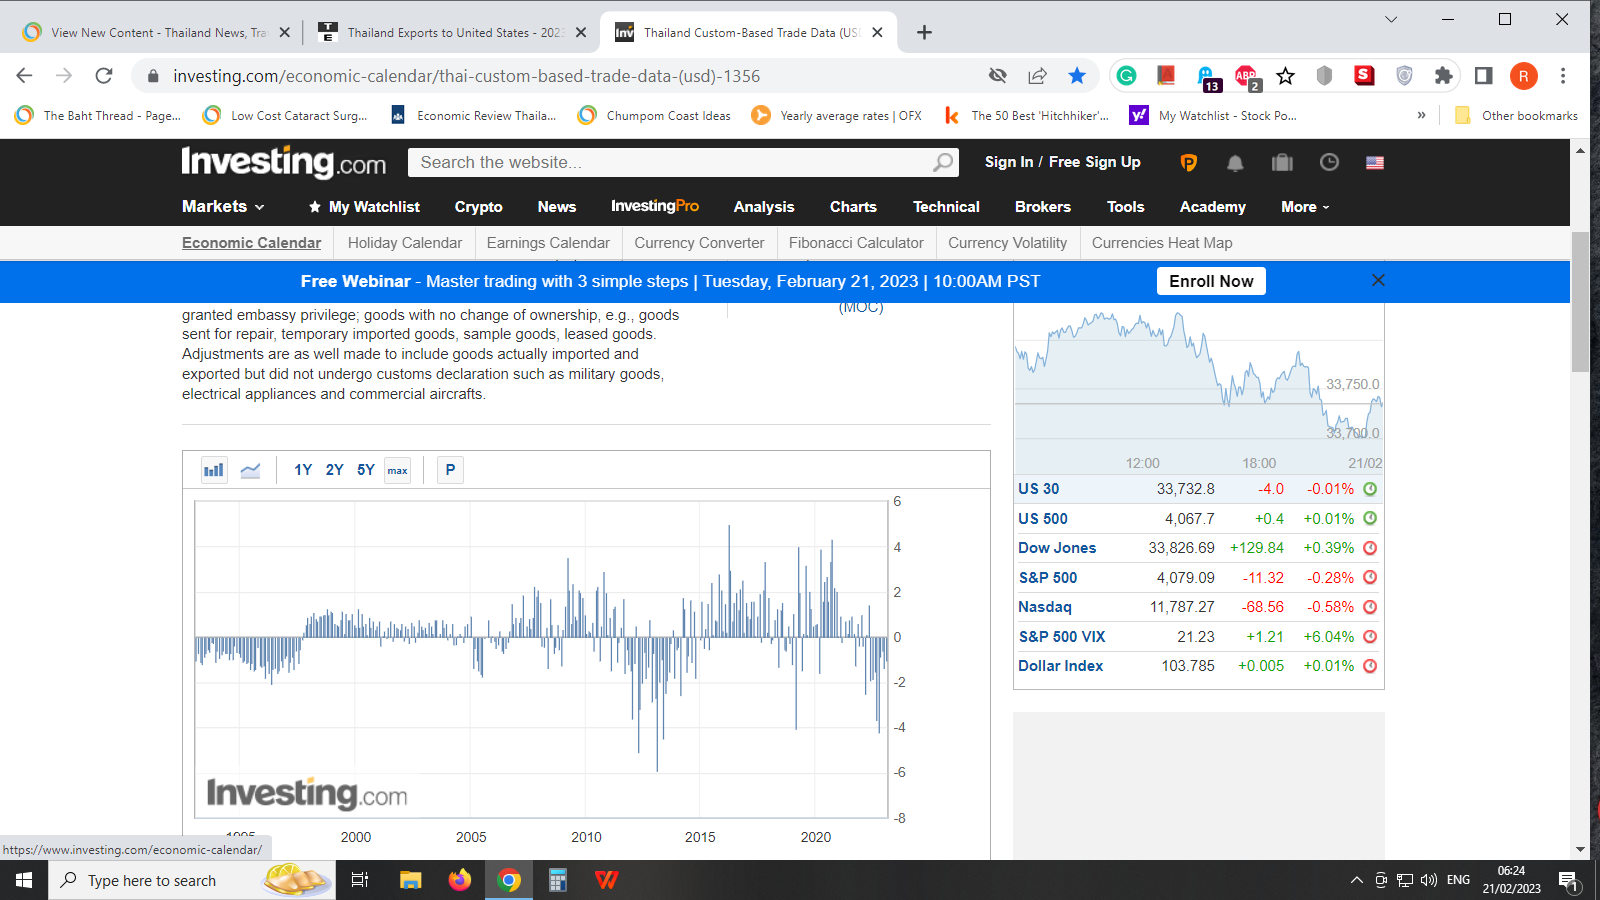The image size is (1600, 900).
Task: Open the Charts menu
Action: [853, 207]
